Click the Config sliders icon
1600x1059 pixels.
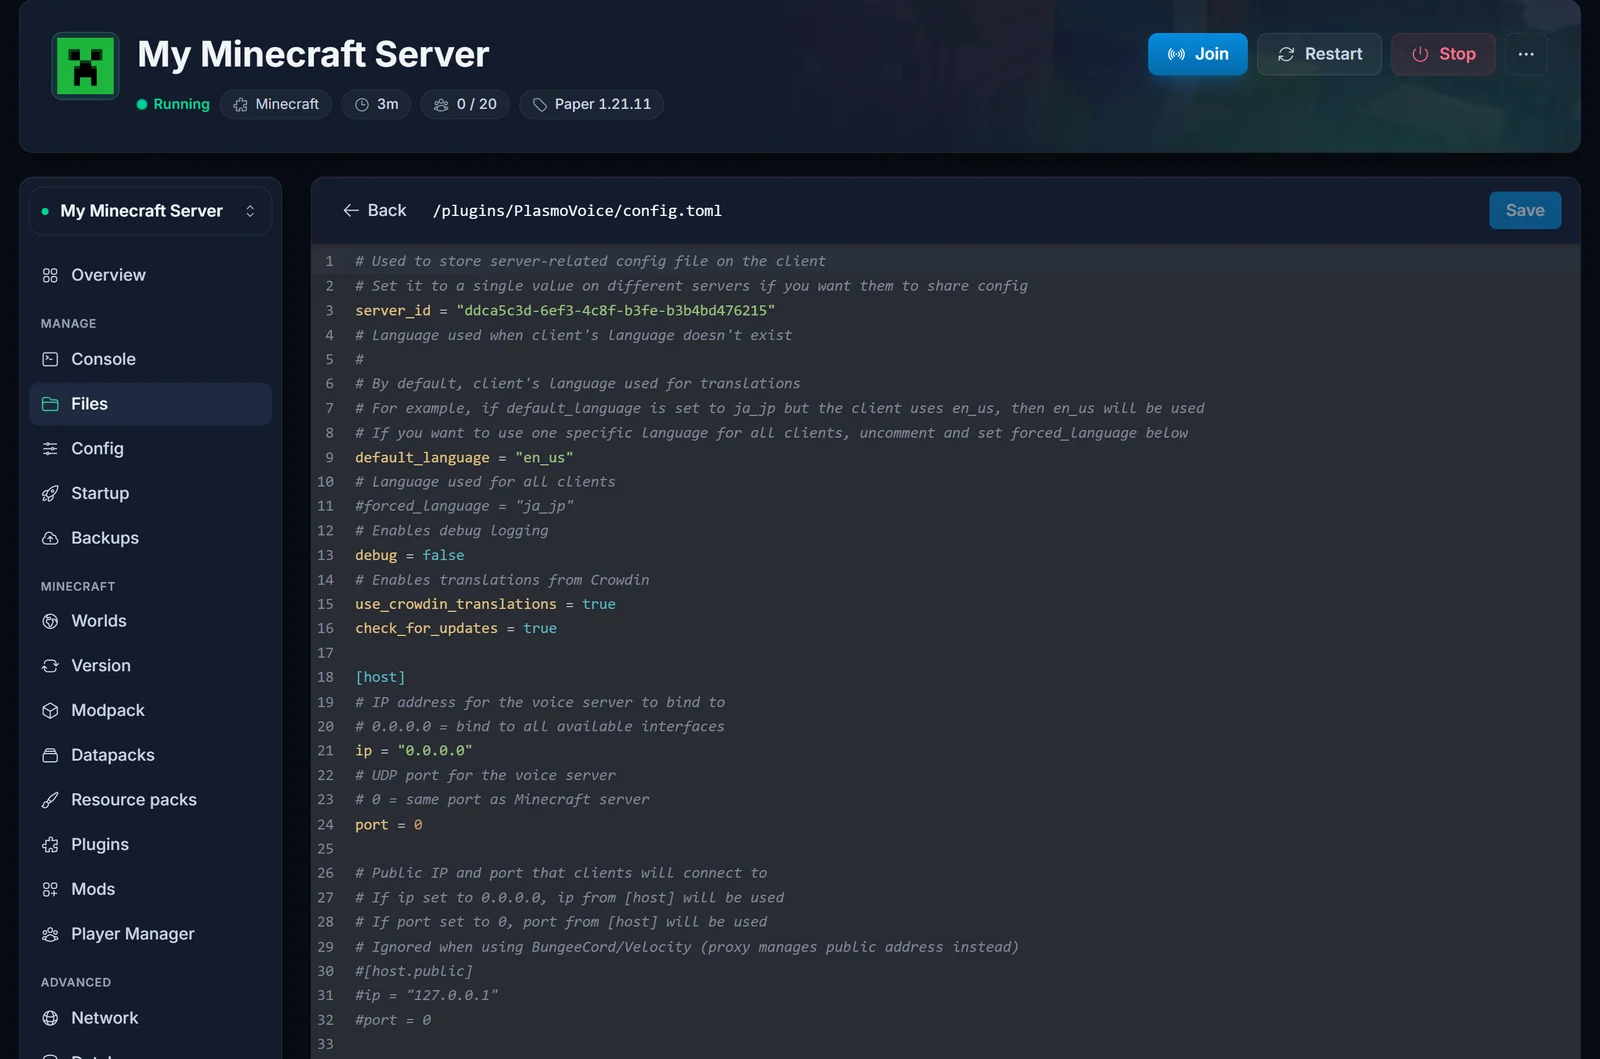50,449
